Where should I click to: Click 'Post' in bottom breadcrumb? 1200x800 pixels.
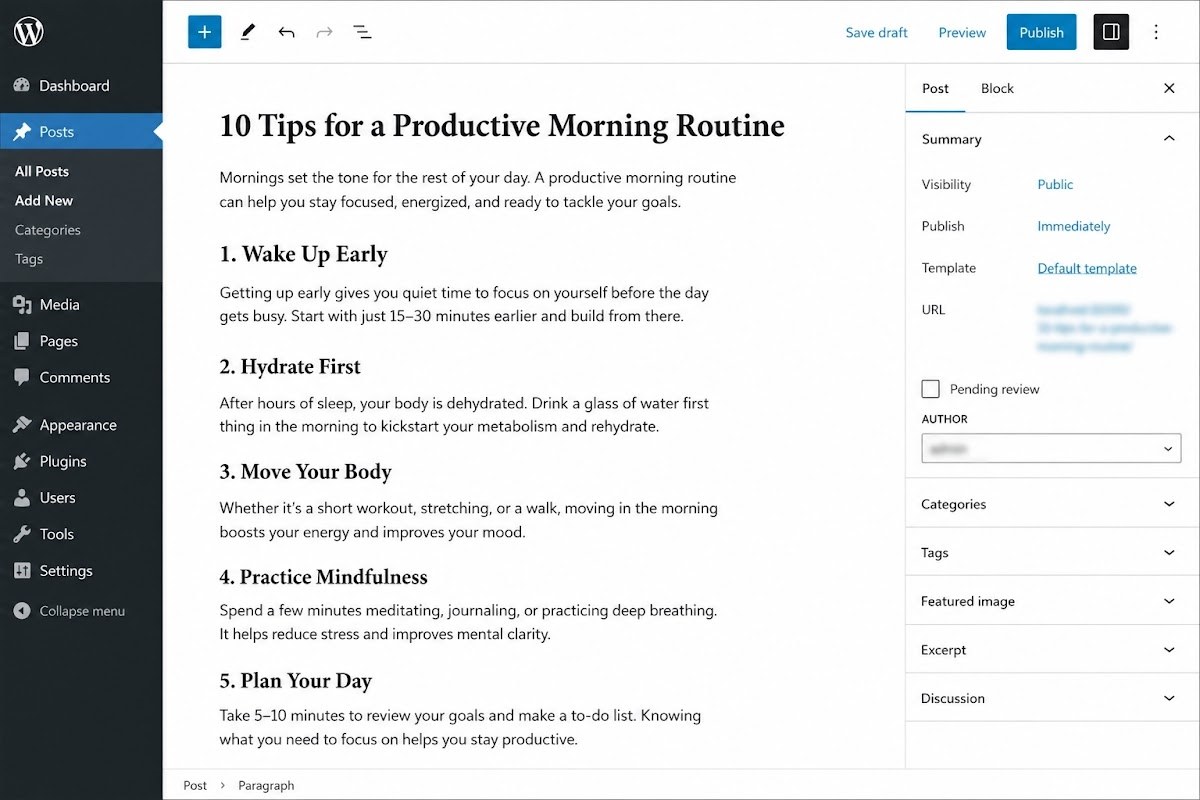[x=195, y=786]
